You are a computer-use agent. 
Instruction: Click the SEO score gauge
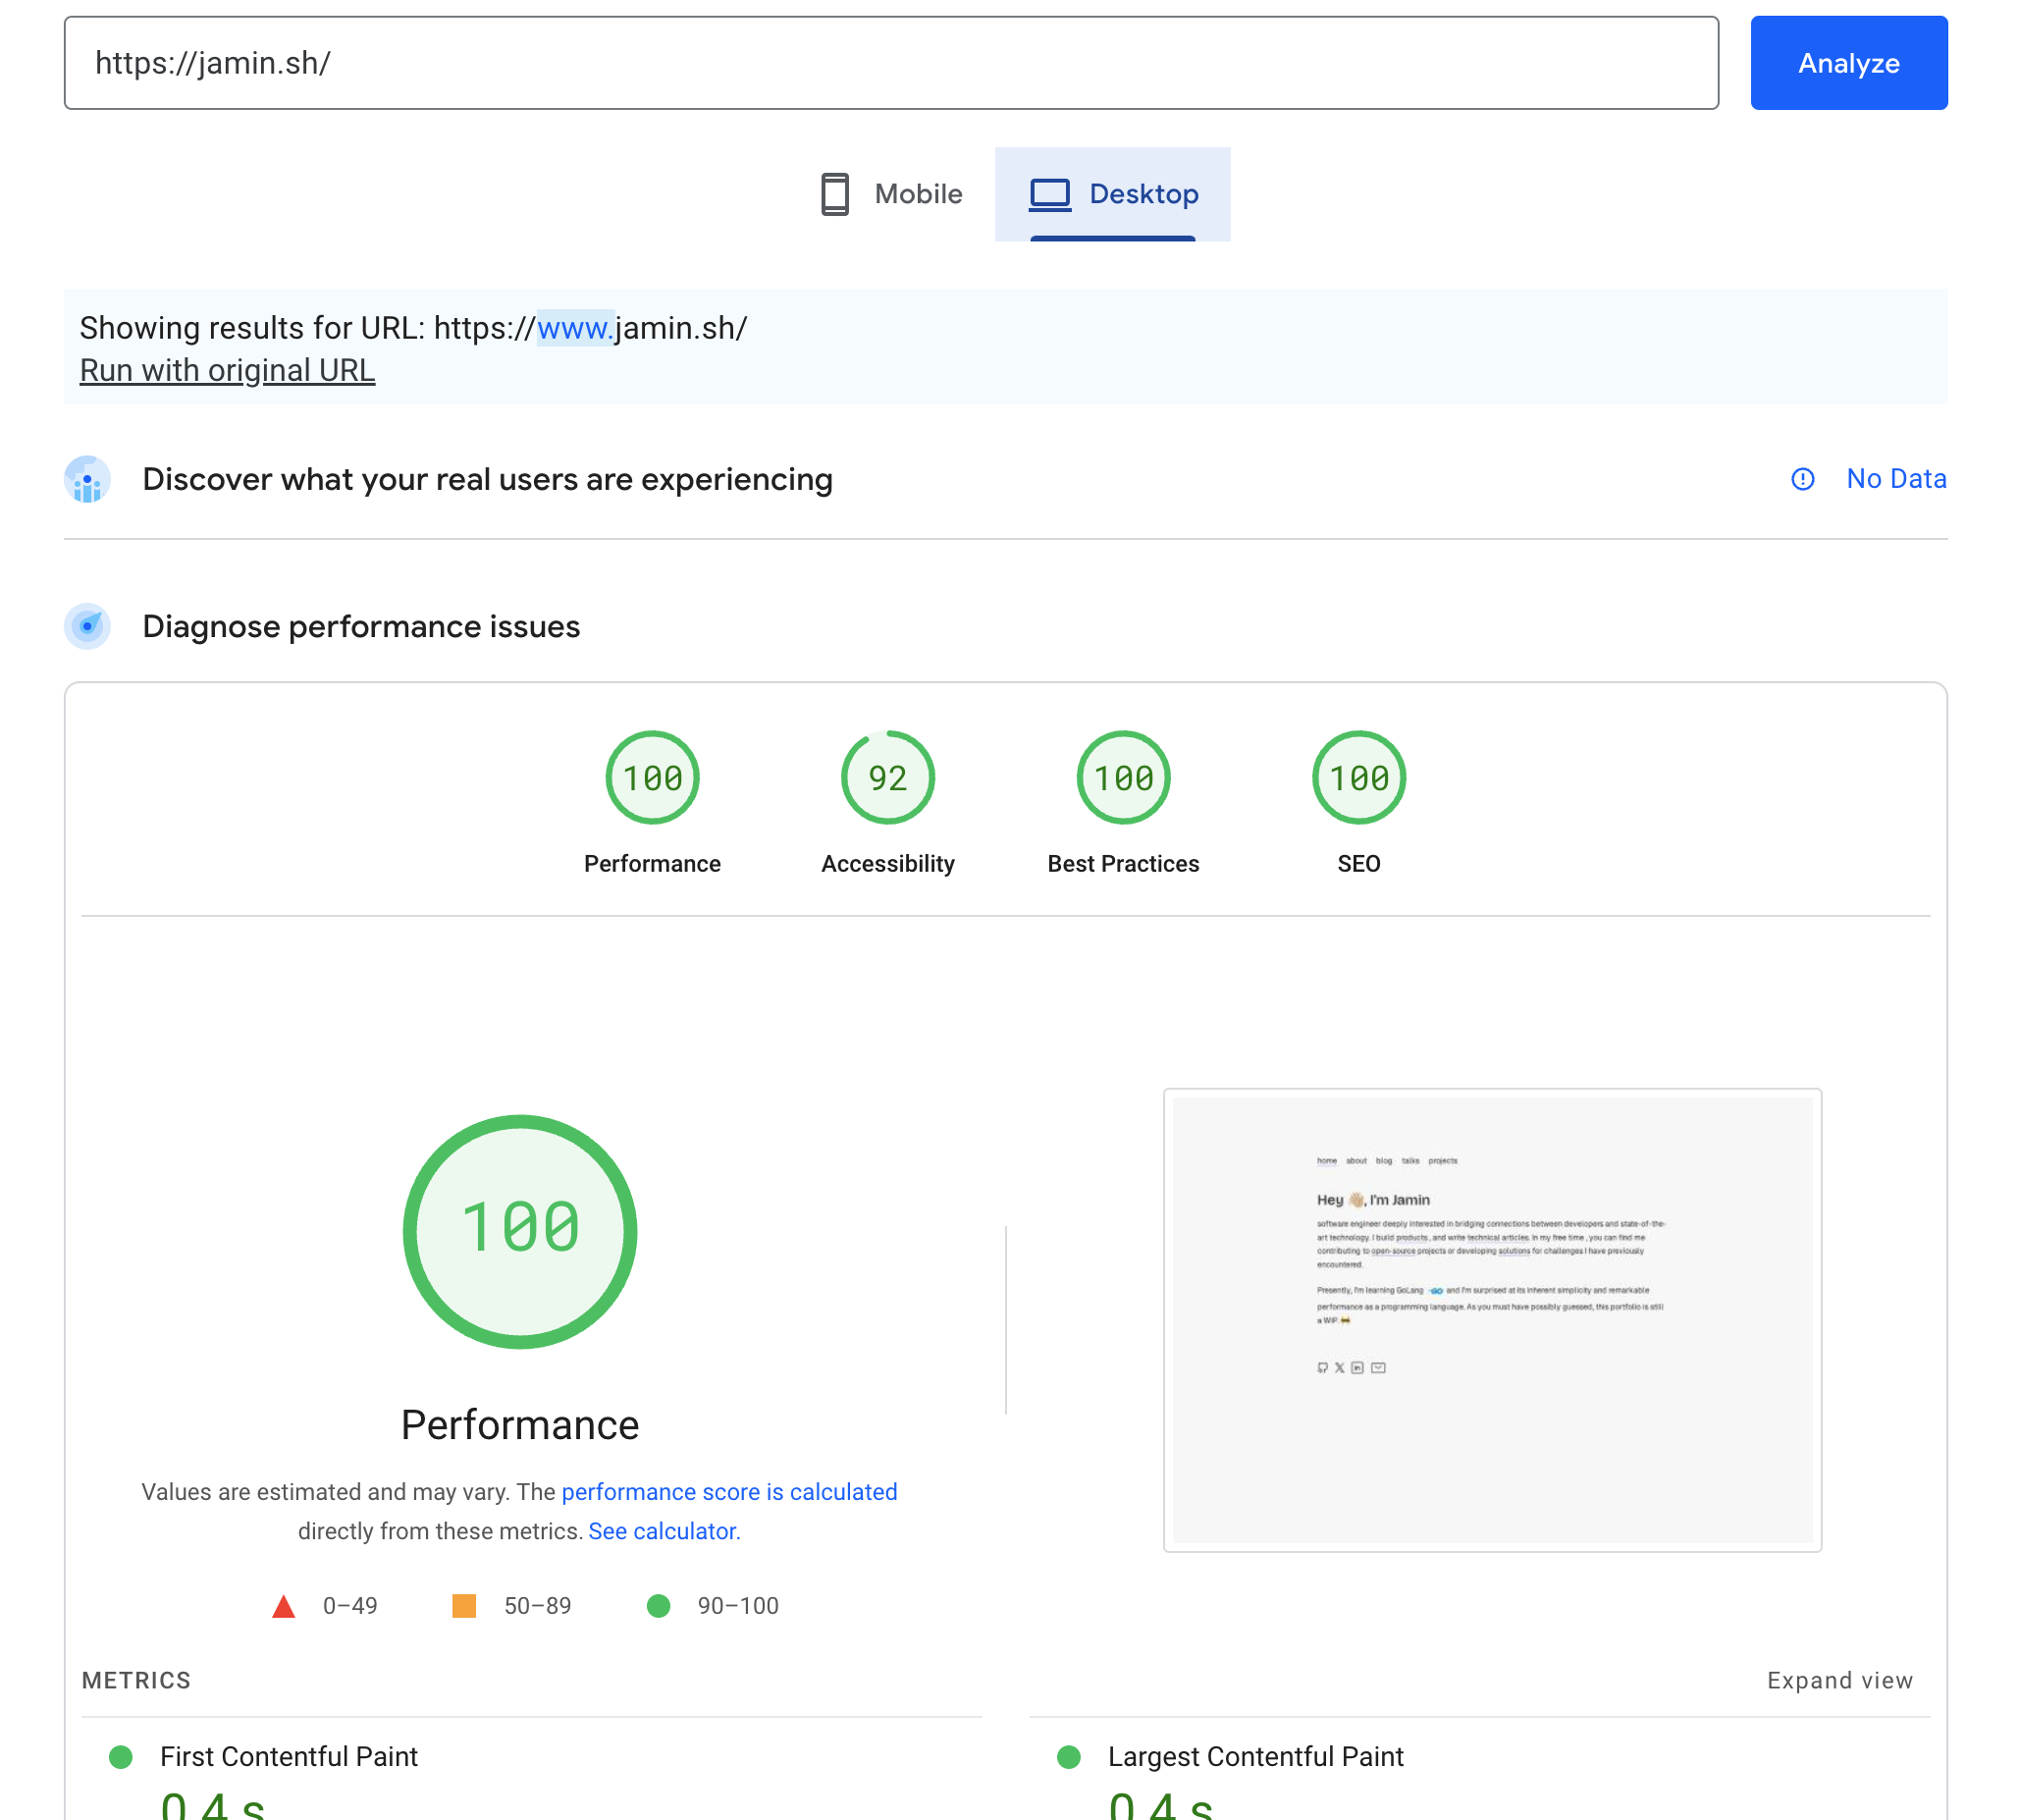[1357, 777]
